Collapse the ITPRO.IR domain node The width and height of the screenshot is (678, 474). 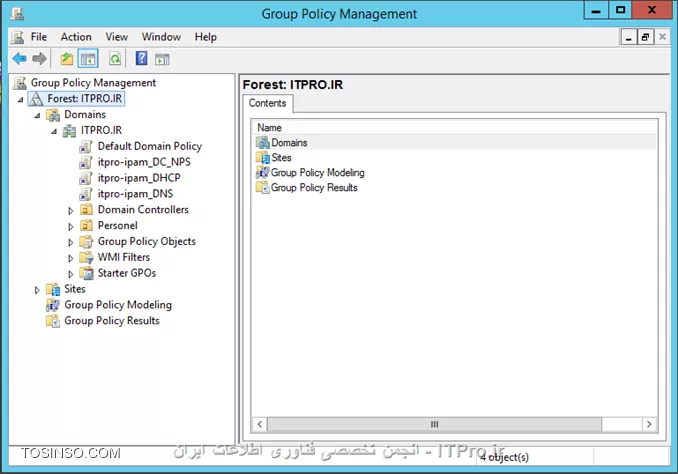click(54, 131)
